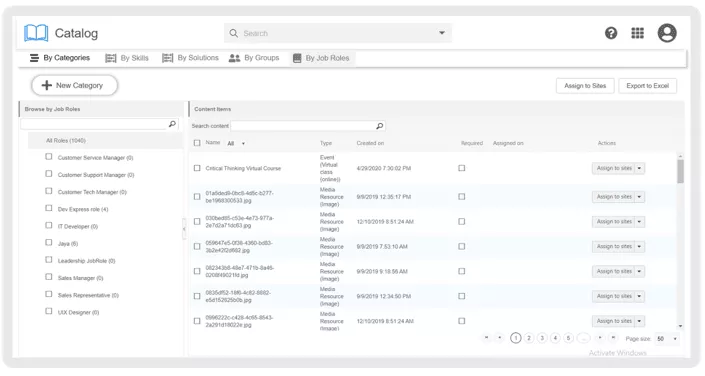Image resolution: width=705 pixels, height=376 pixels.
Task: Go to last page pagination icon
Action: 612,338
